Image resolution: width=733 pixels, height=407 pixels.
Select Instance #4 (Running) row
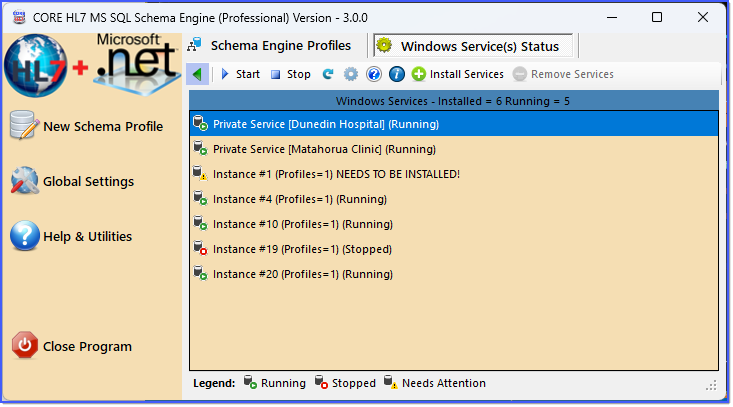[454, 199]
